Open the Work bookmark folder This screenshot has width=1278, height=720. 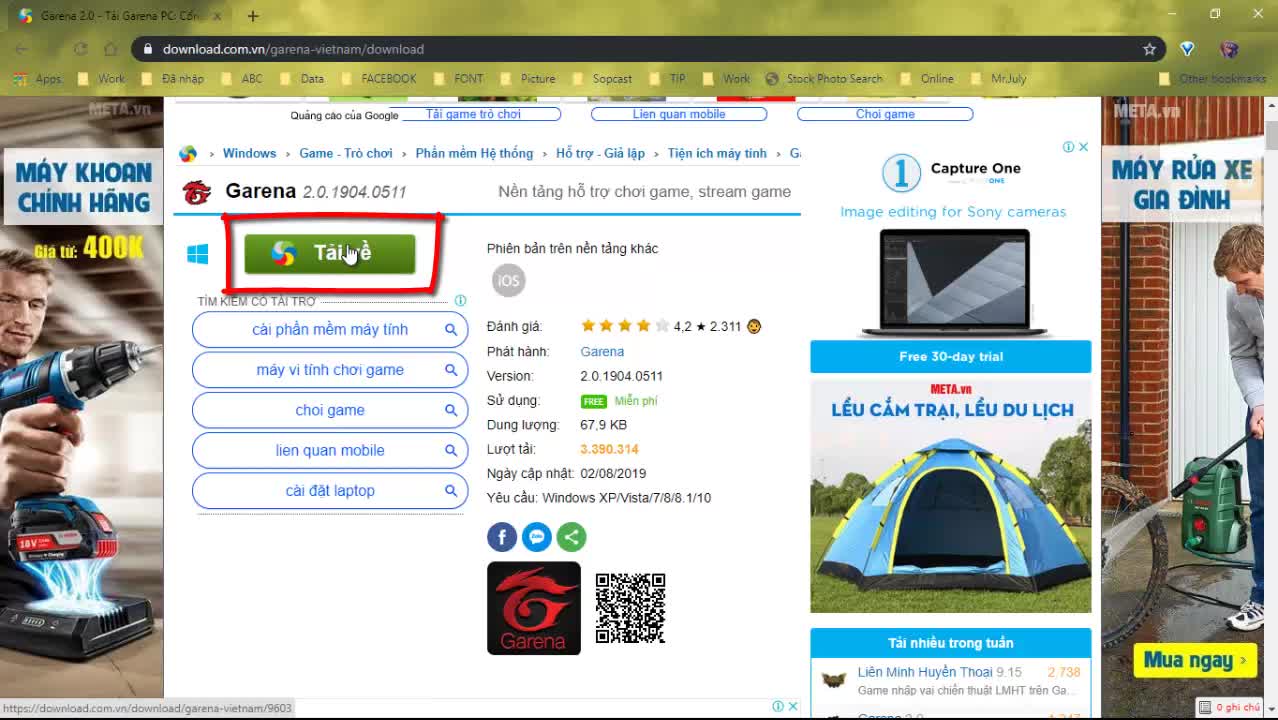tap(102, 79)
